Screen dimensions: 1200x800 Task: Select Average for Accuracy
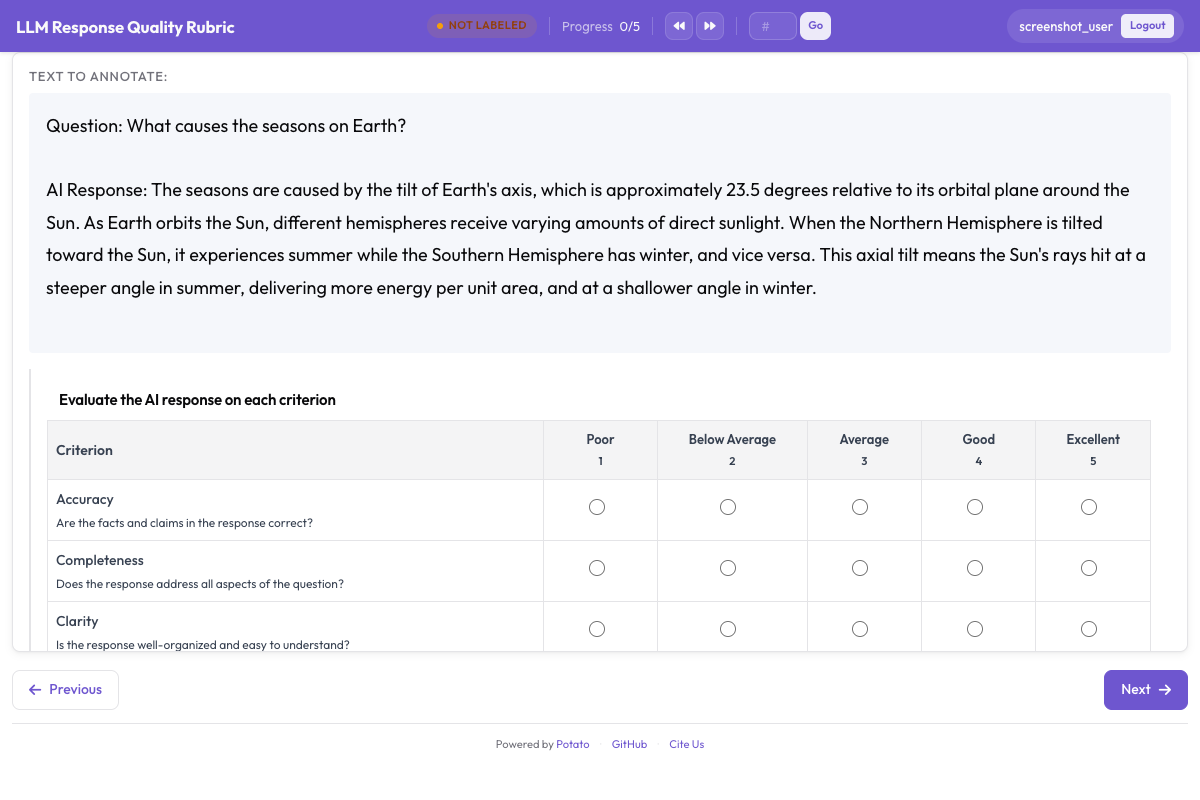pos(860,507)
